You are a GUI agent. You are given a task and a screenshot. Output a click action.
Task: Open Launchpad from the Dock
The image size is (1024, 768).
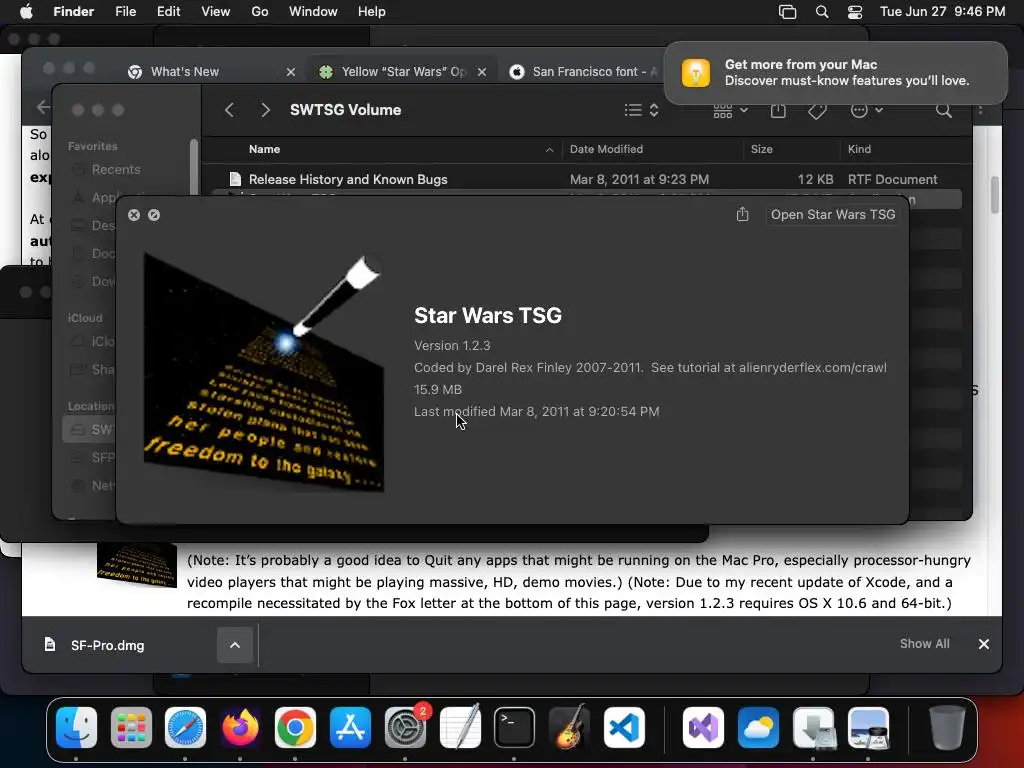tap(131, 728)
